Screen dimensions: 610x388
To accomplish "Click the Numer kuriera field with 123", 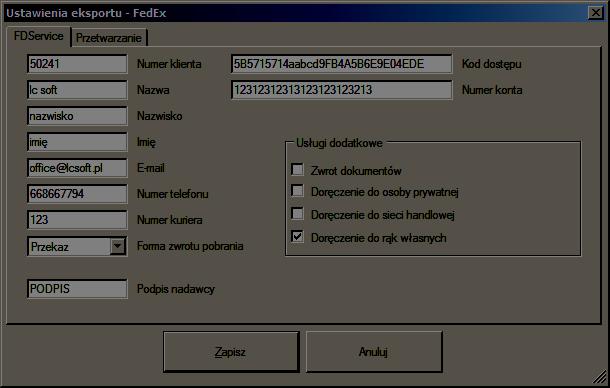I will click(x=77, y=220).
